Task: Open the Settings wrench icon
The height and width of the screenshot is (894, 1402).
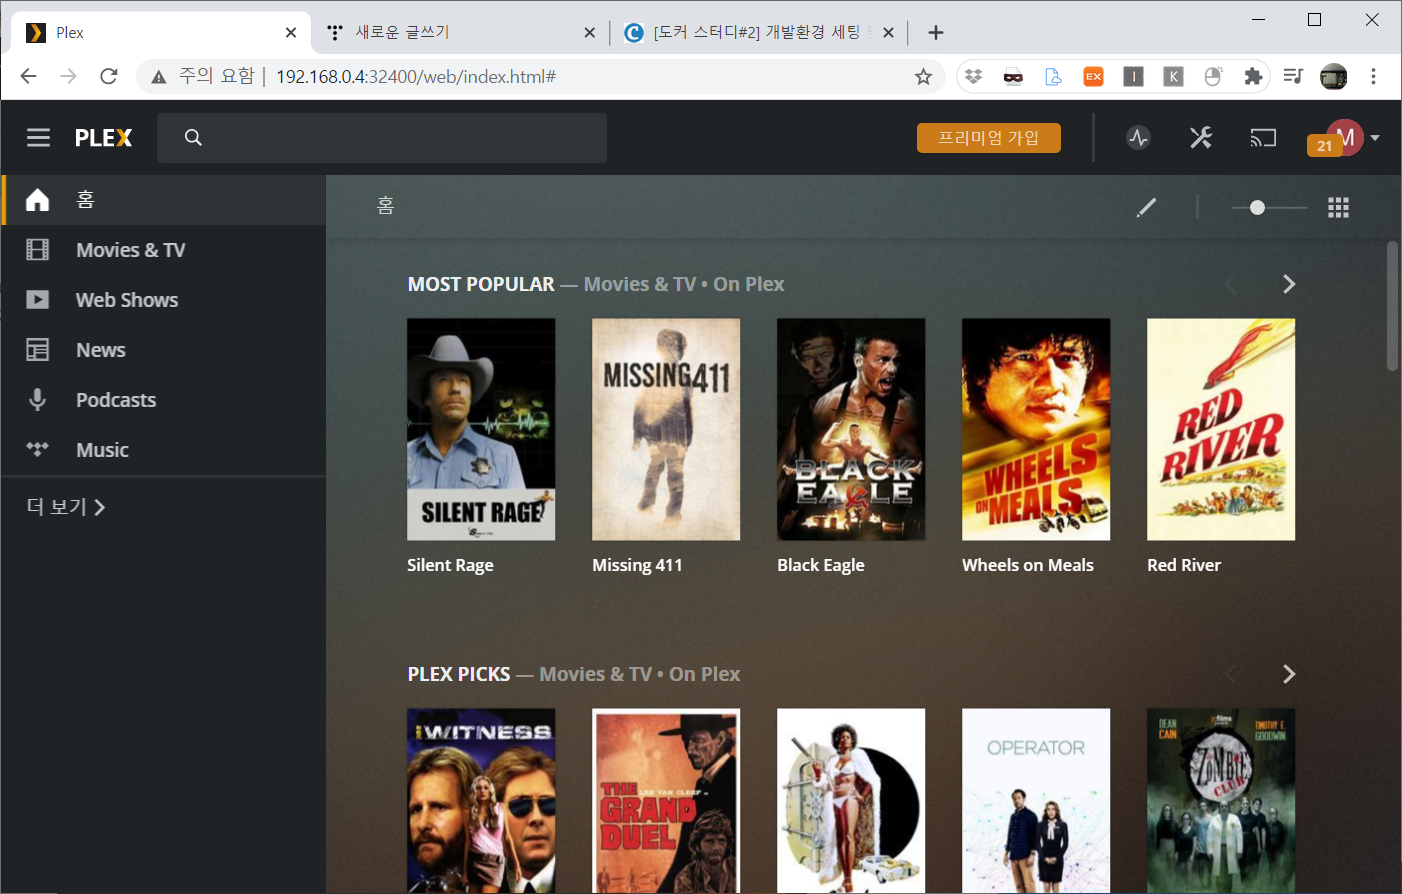Action: 1201,138
